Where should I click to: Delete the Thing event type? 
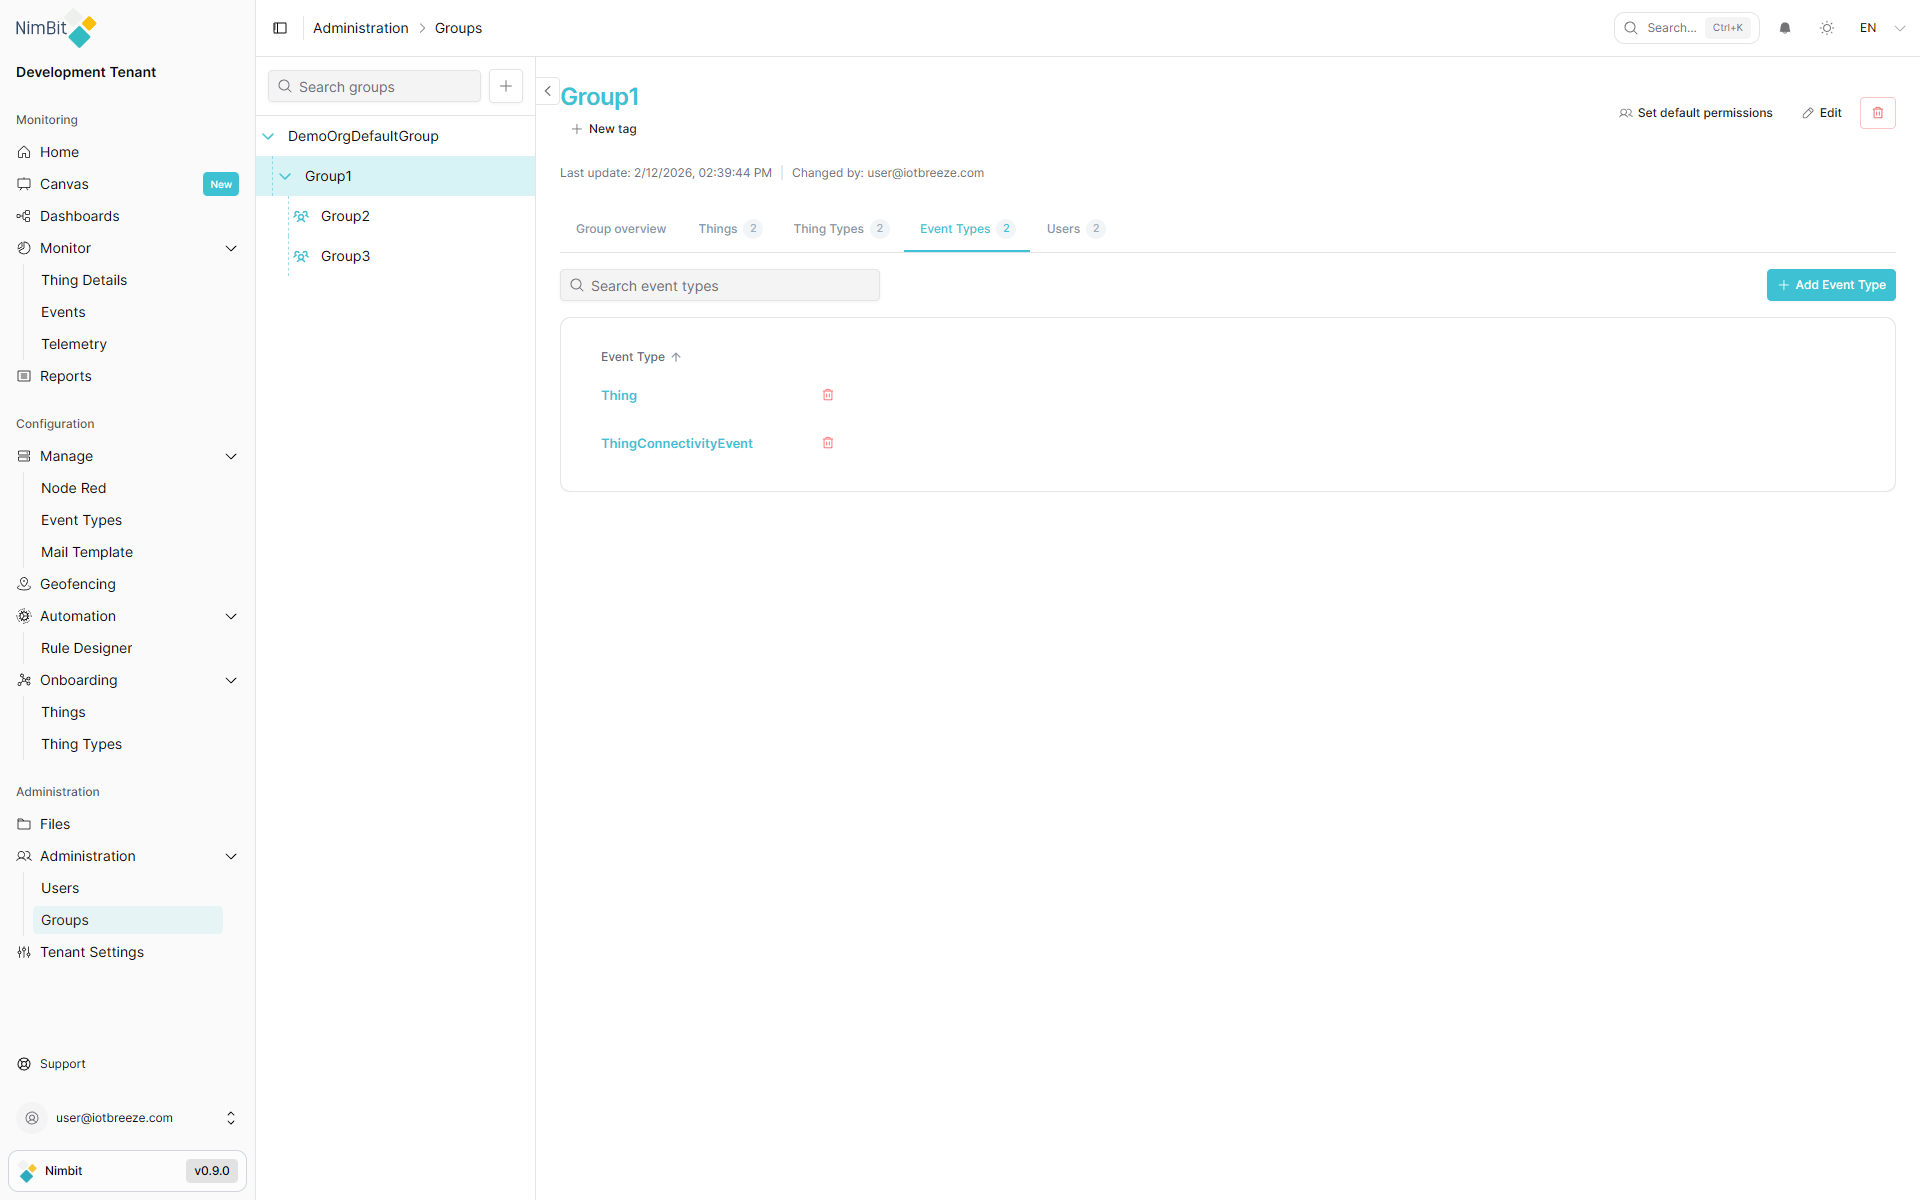click(828, 395)
